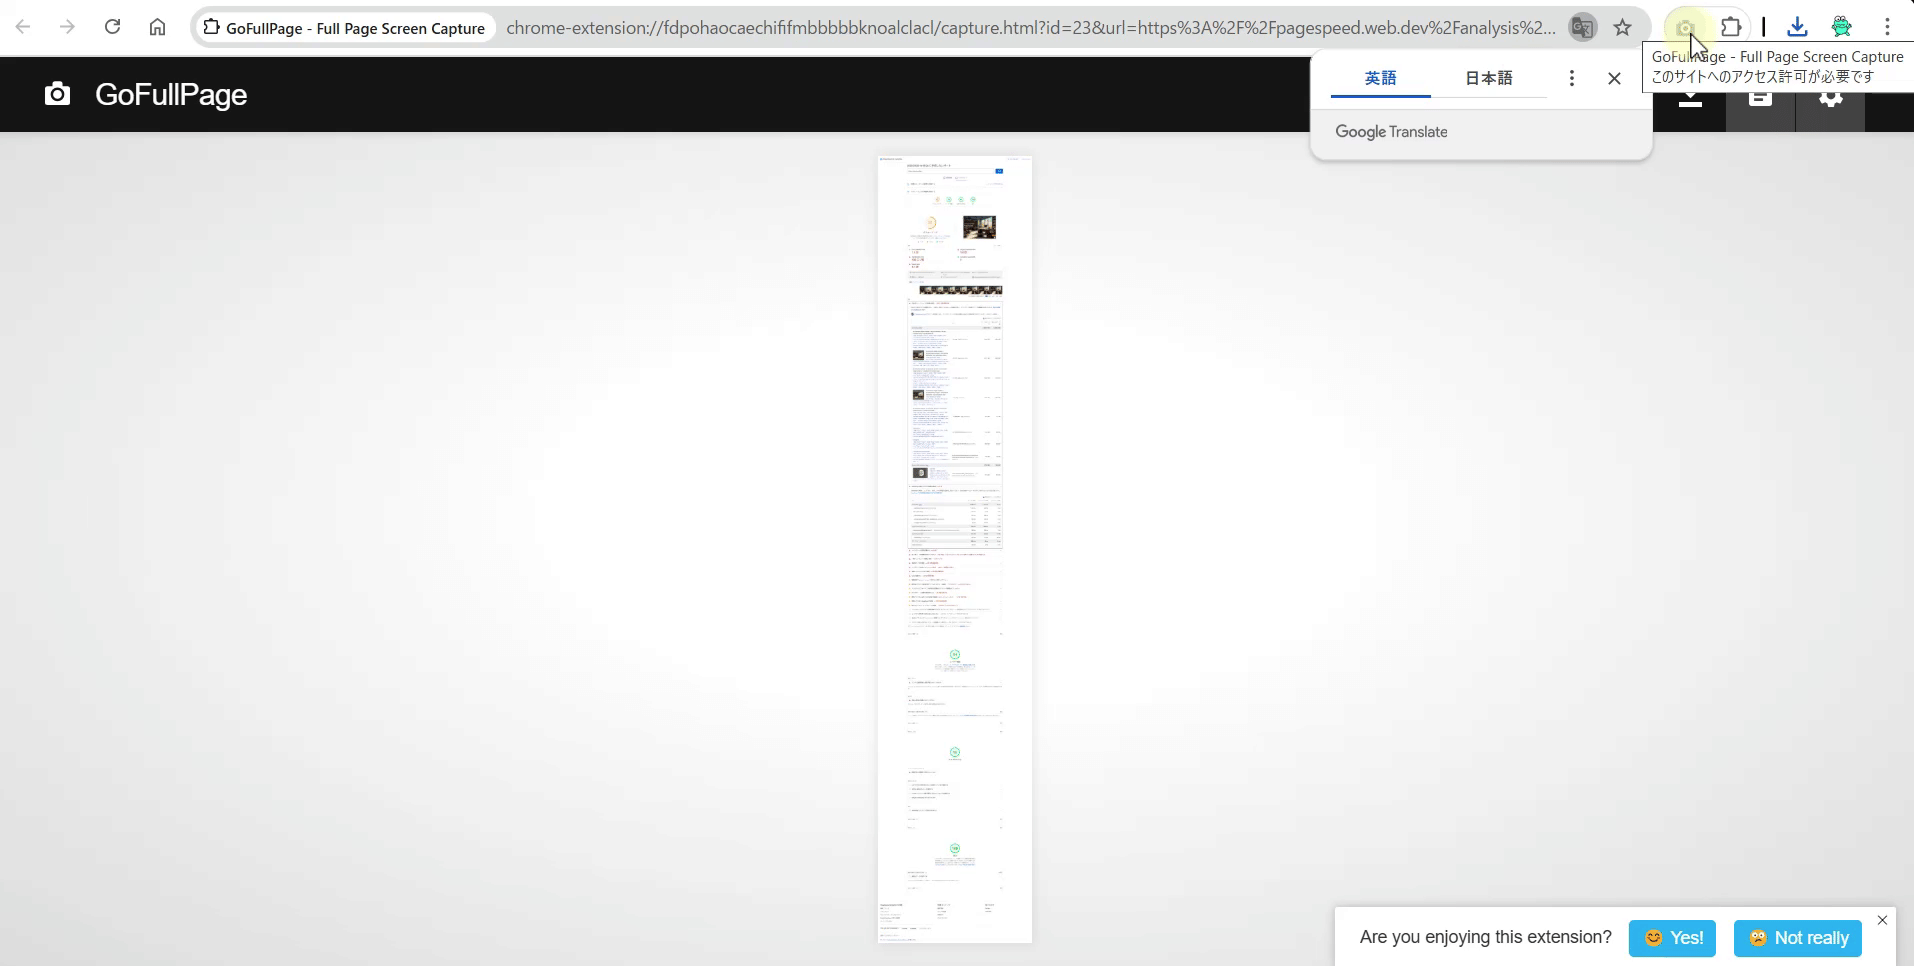1914x966 pixels.
Task: Open Chrome downloads from the toolbar
Action: pos(1797,28)
